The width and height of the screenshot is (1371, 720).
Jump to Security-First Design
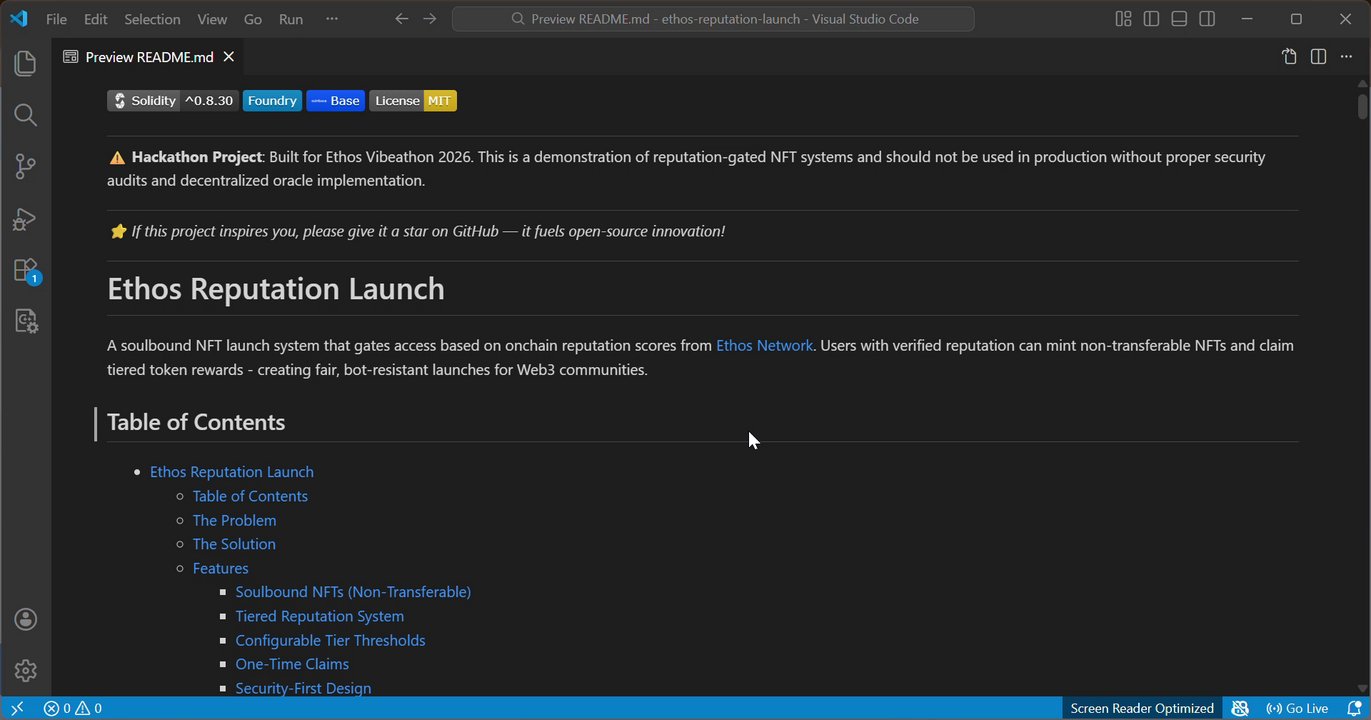303,688
